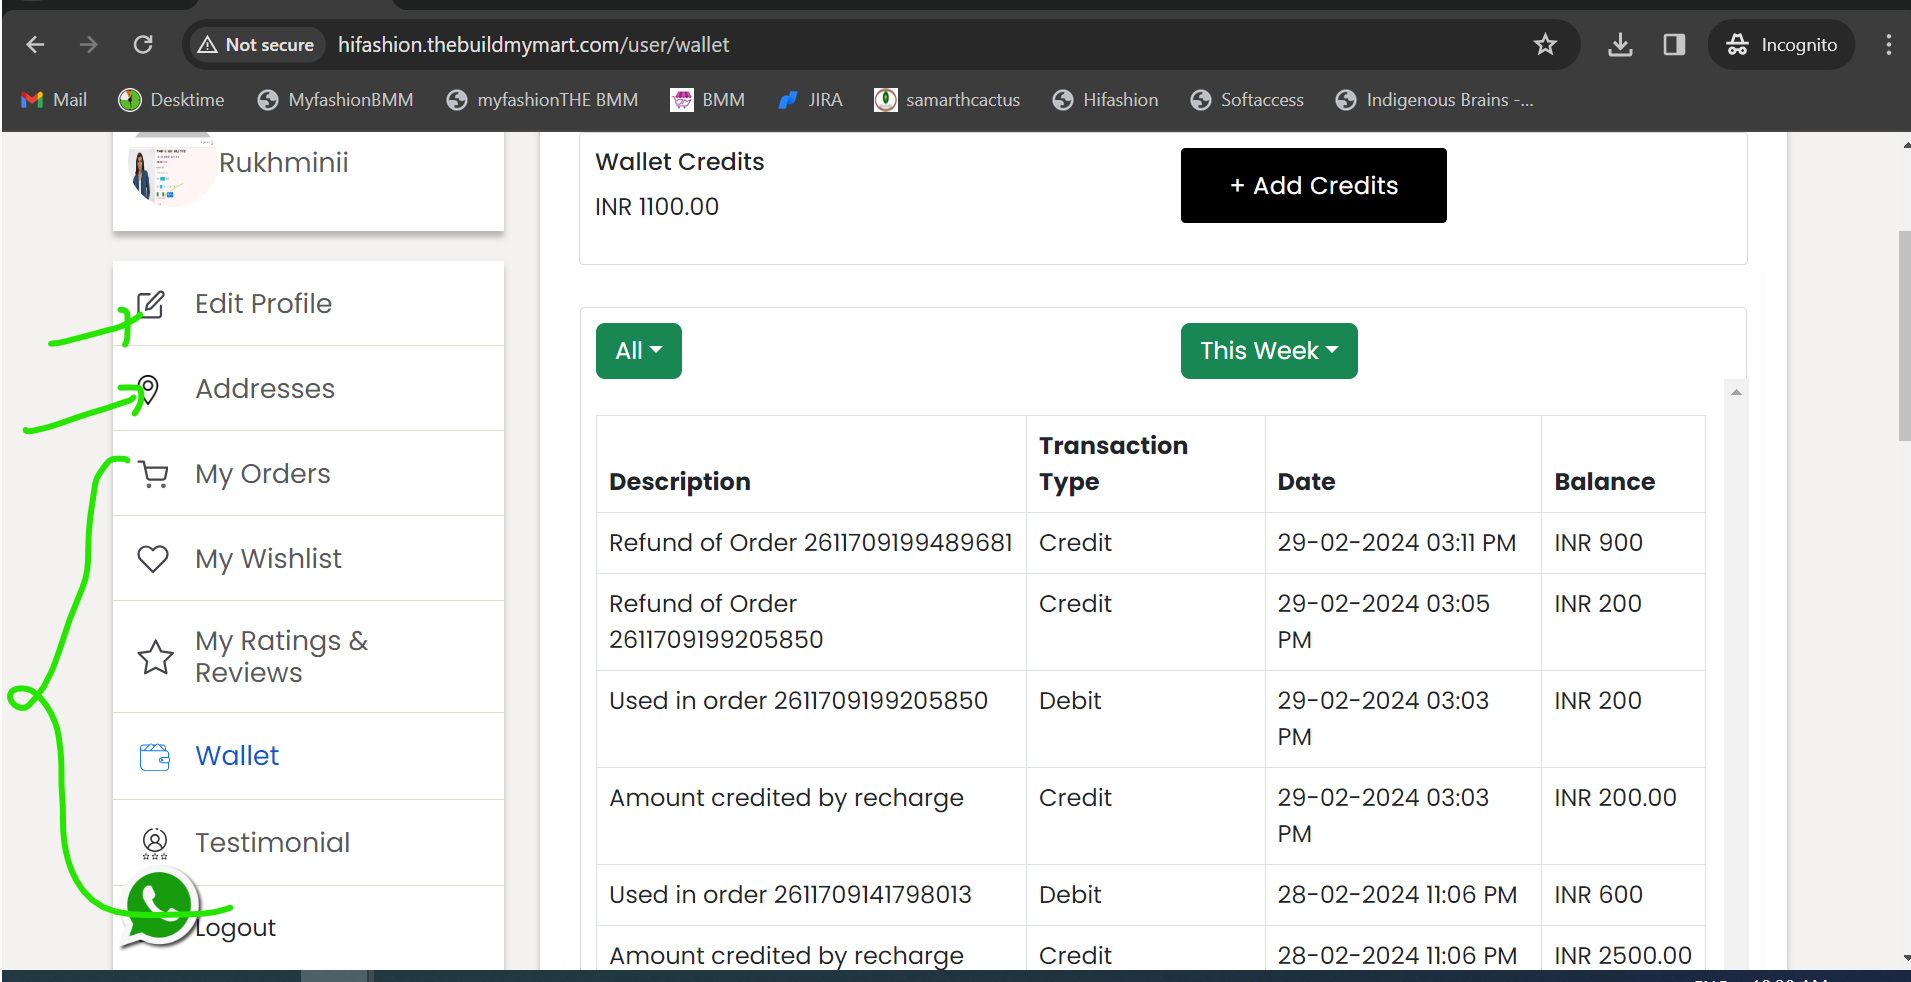Viewport: 1911px width, 982px height.
Task: Click the Wallet icon in sidebar
Action: tap(155, 757)
